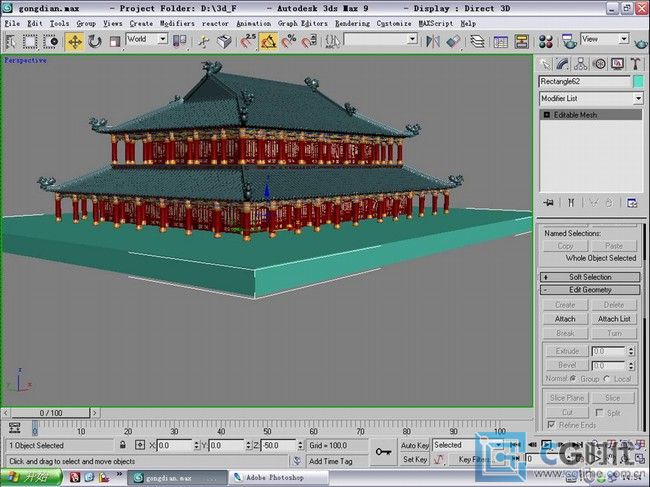The width and height of the screenshot is (650, 487).
Task: Switch to the Display command panel tab
Action: [617, 64]
